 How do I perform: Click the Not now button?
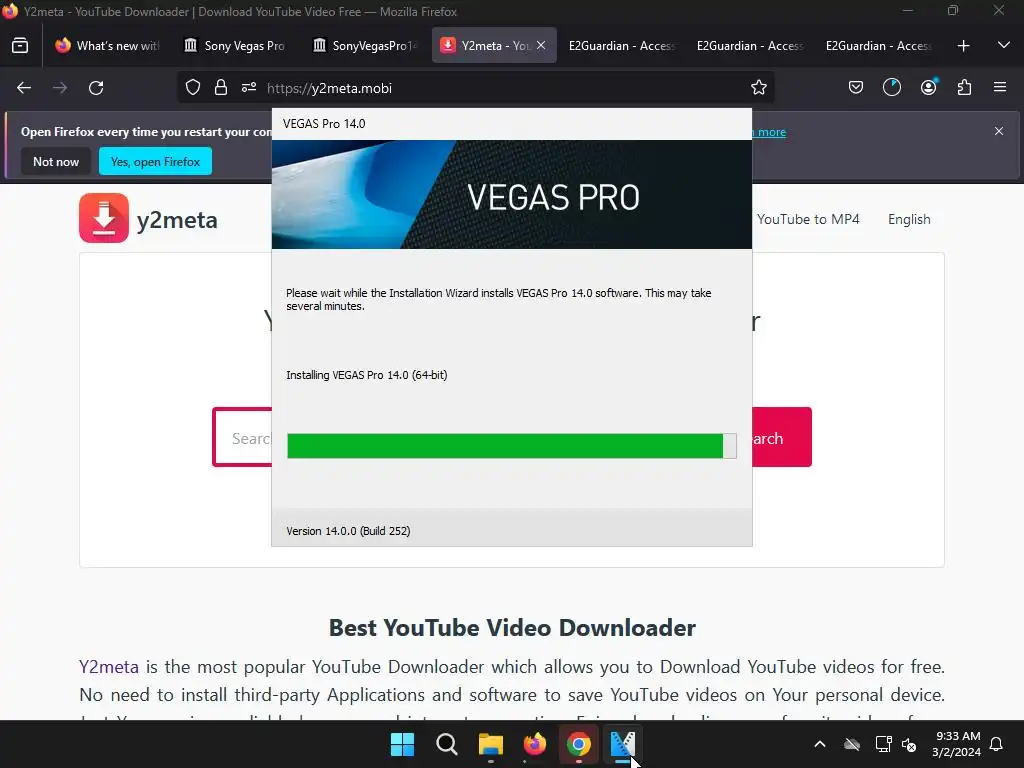pyautogui.click(x=56, y=161)
